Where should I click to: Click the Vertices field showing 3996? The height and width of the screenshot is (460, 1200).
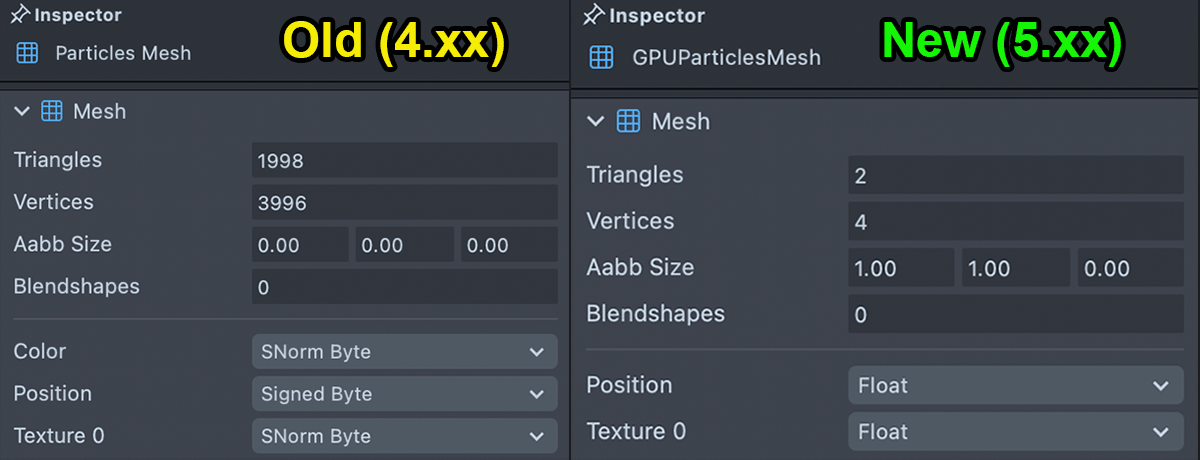[x=404, y=202]
